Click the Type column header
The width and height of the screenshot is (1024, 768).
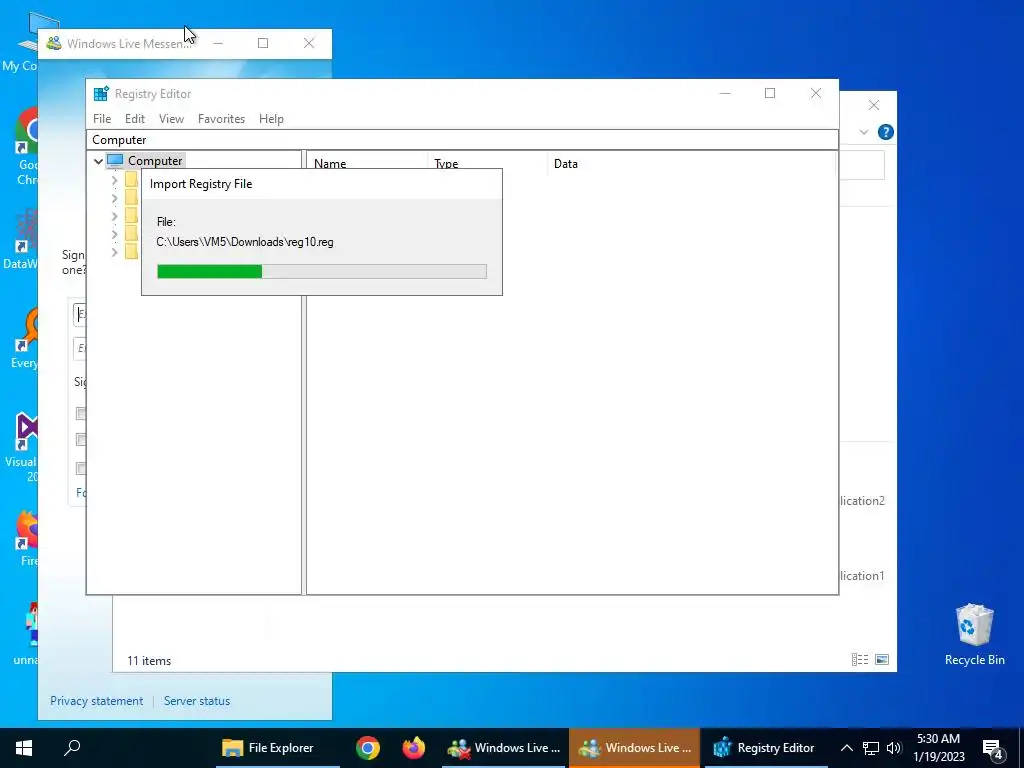pyautogui.click(x=488, y=164)
